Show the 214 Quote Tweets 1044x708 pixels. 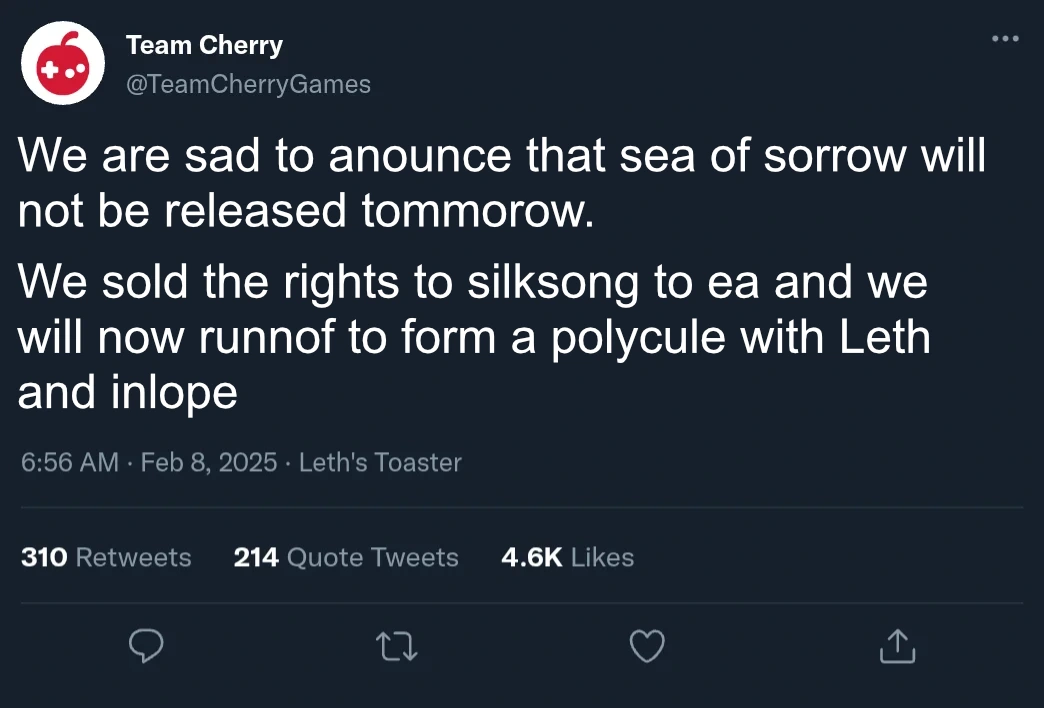(346, 557)
